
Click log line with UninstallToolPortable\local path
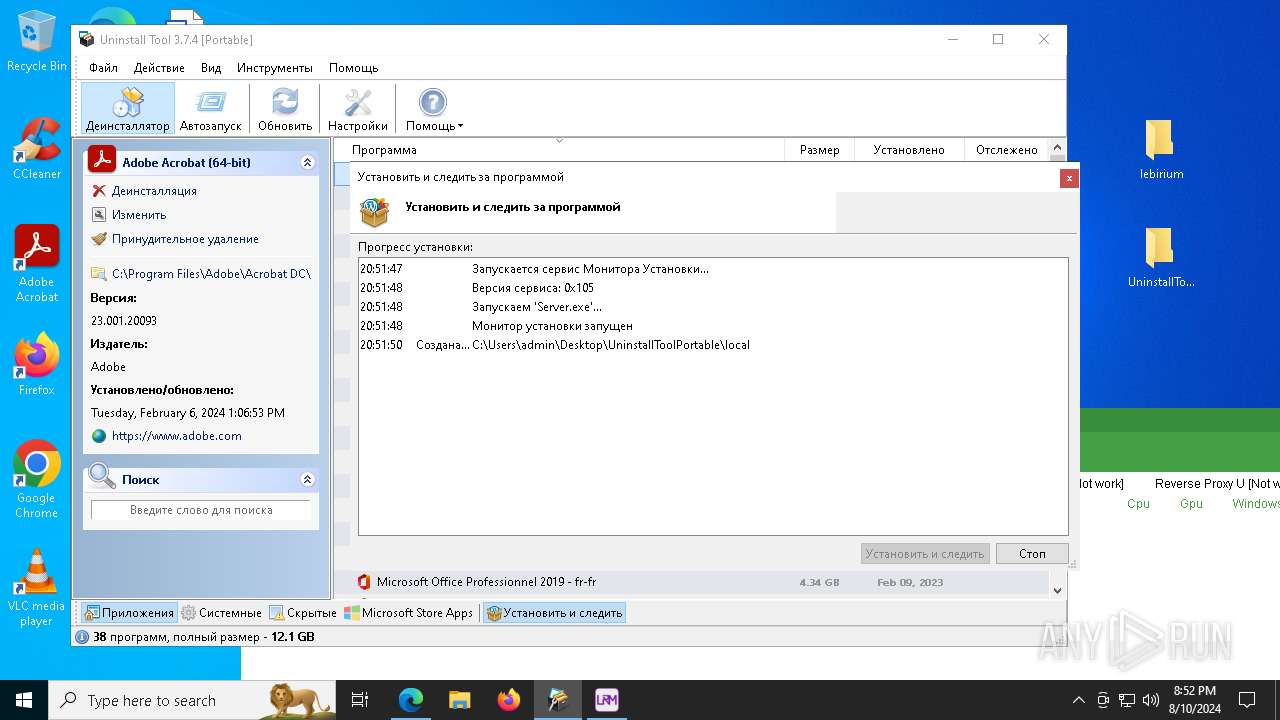click(611, 345)
